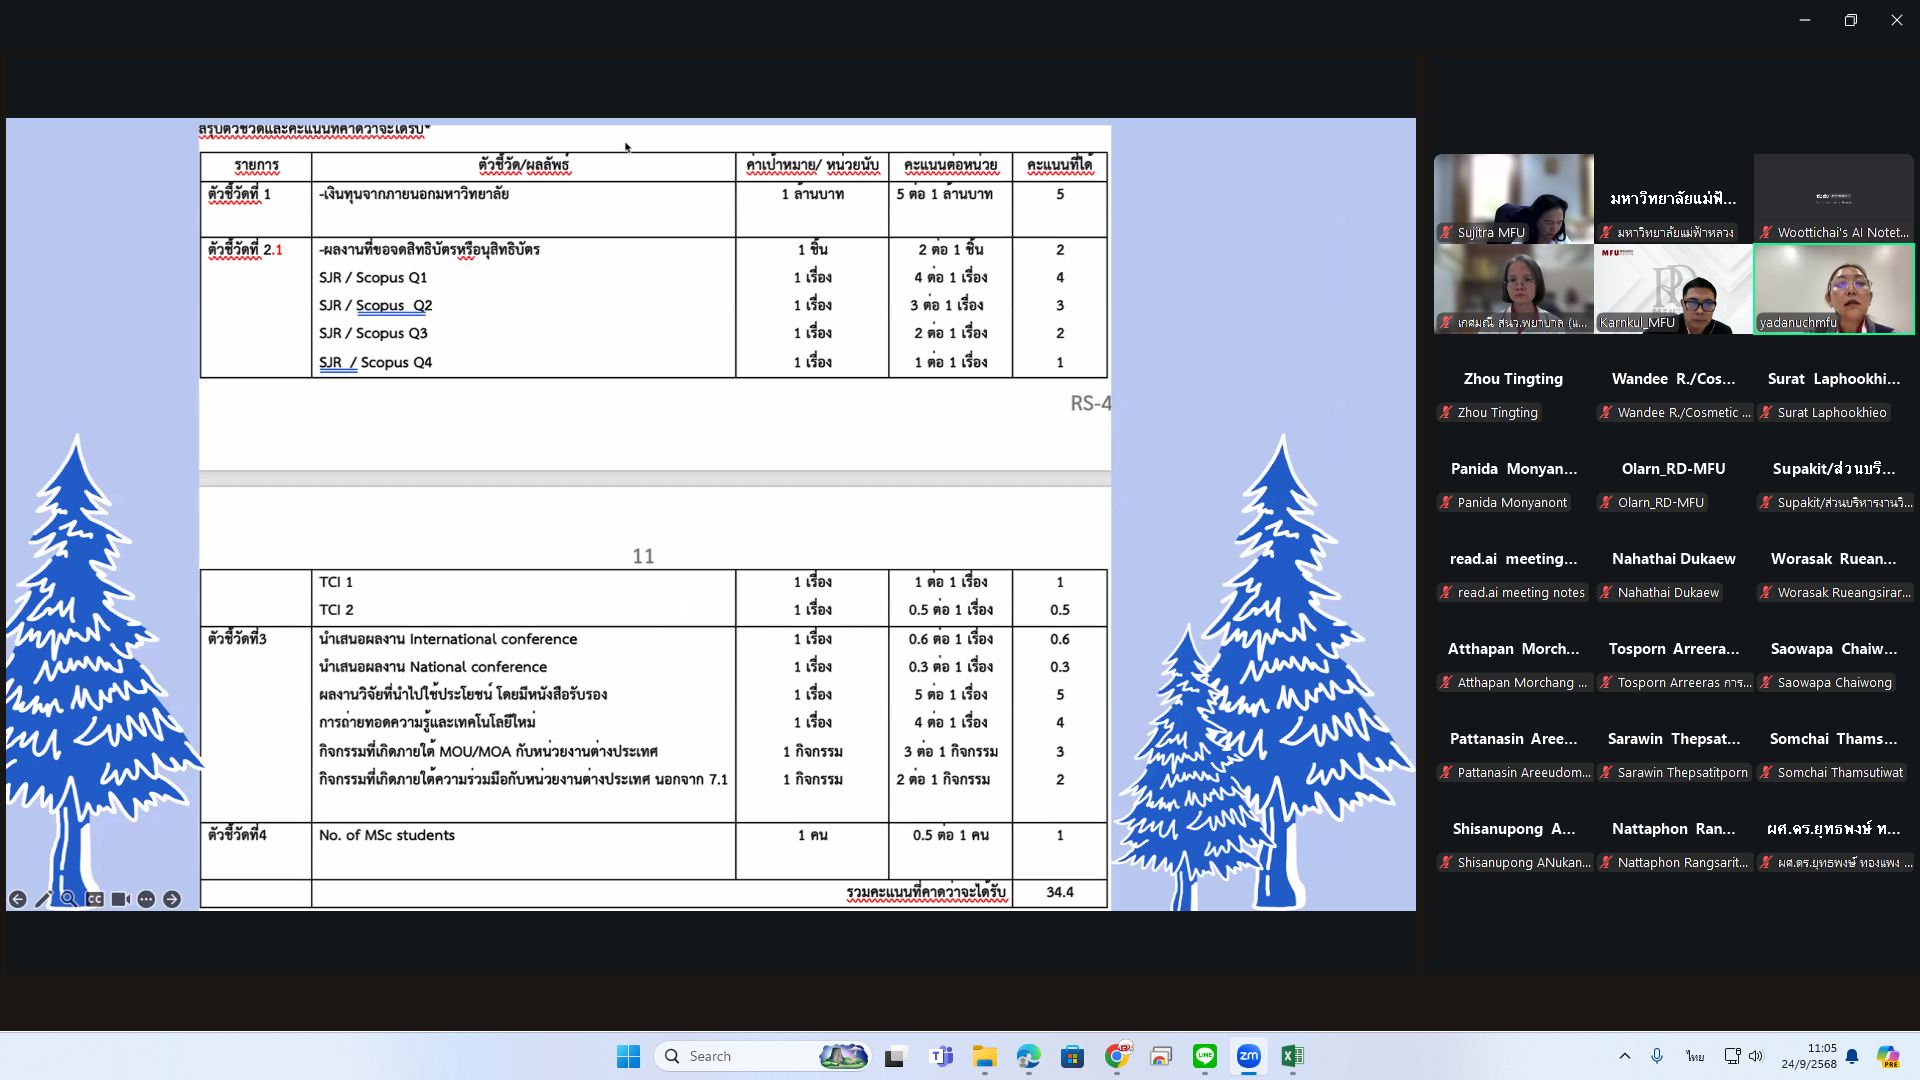Open Microsoft Teams from taskbar
Viewport: 1920px width, 1080px height.
click(x=941, y=1056)
